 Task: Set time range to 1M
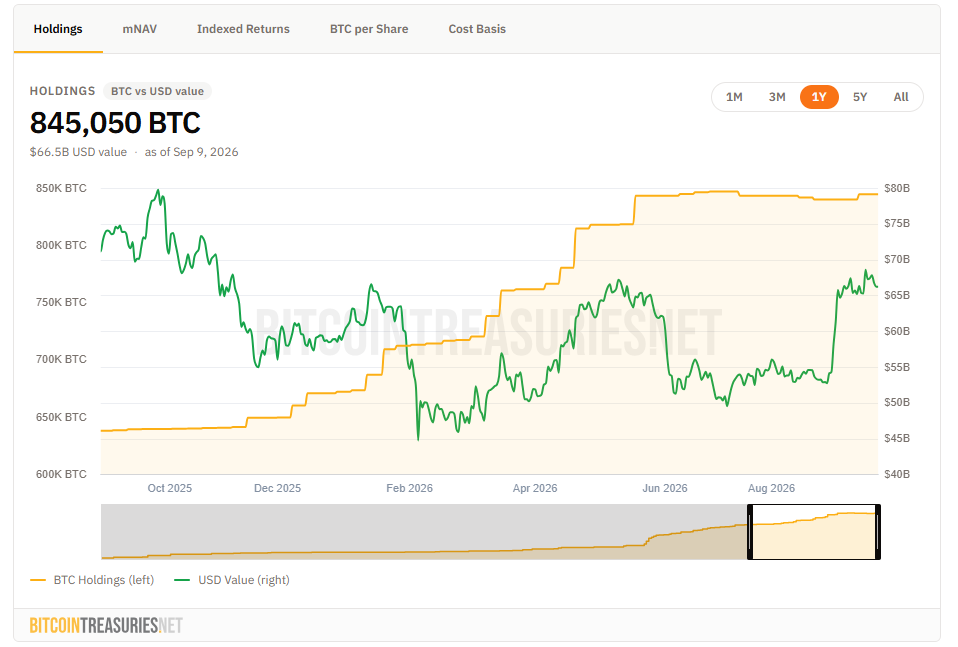coord(734,97)
